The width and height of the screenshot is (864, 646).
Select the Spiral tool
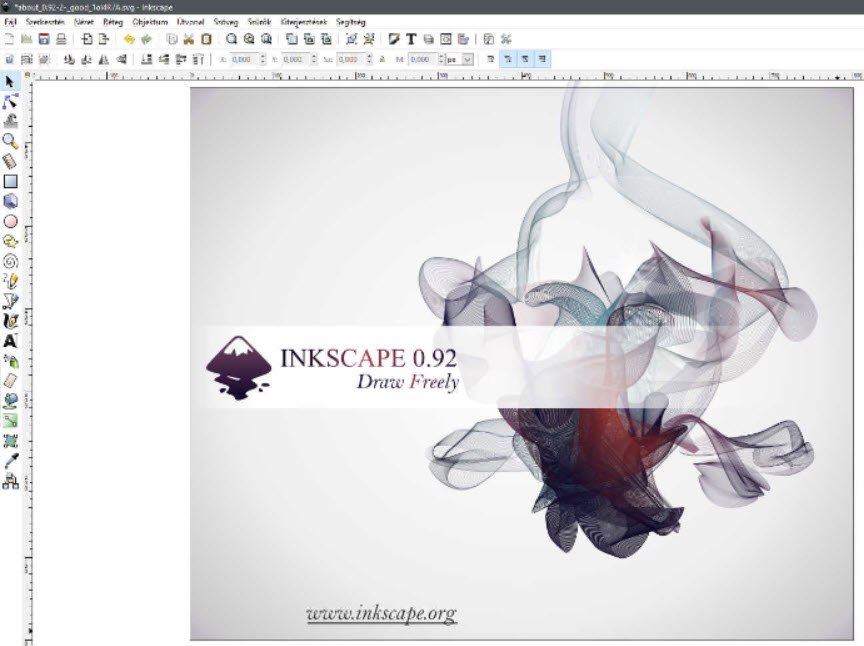(x=10, y=261)
